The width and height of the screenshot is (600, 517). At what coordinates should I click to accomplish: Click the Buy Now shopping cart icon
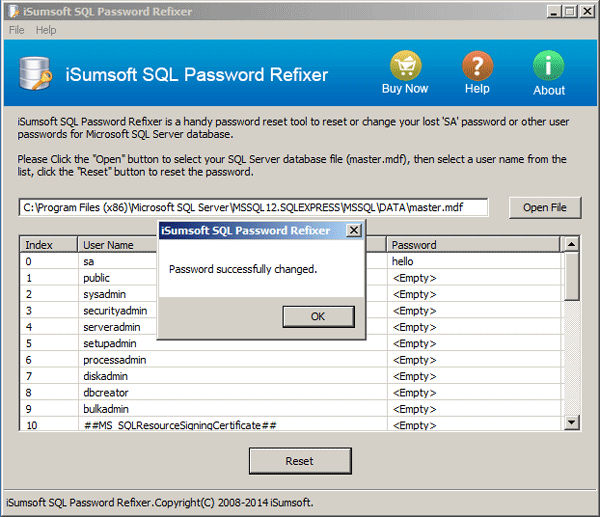tap(406, 65)
